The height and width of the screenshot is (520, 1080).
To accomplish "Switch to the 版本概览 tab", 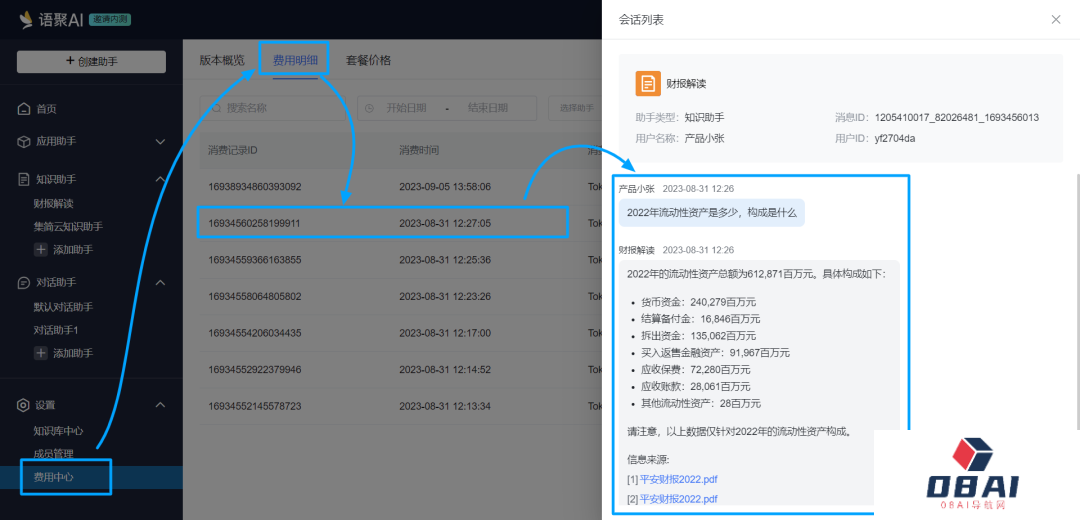I will (x=222, y=60).
